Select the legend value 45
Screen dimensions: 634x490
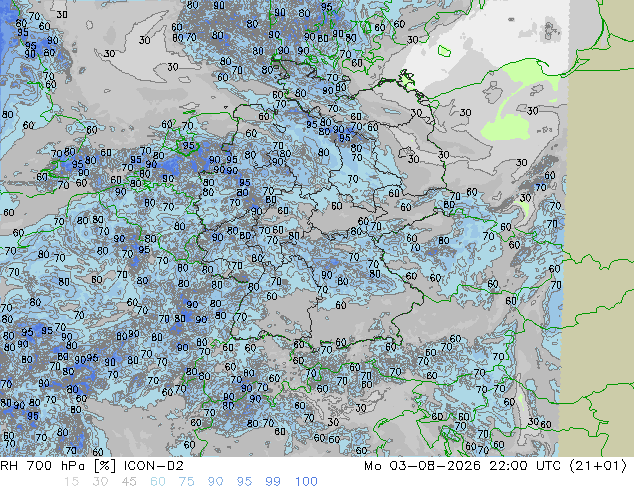[129, 482]
